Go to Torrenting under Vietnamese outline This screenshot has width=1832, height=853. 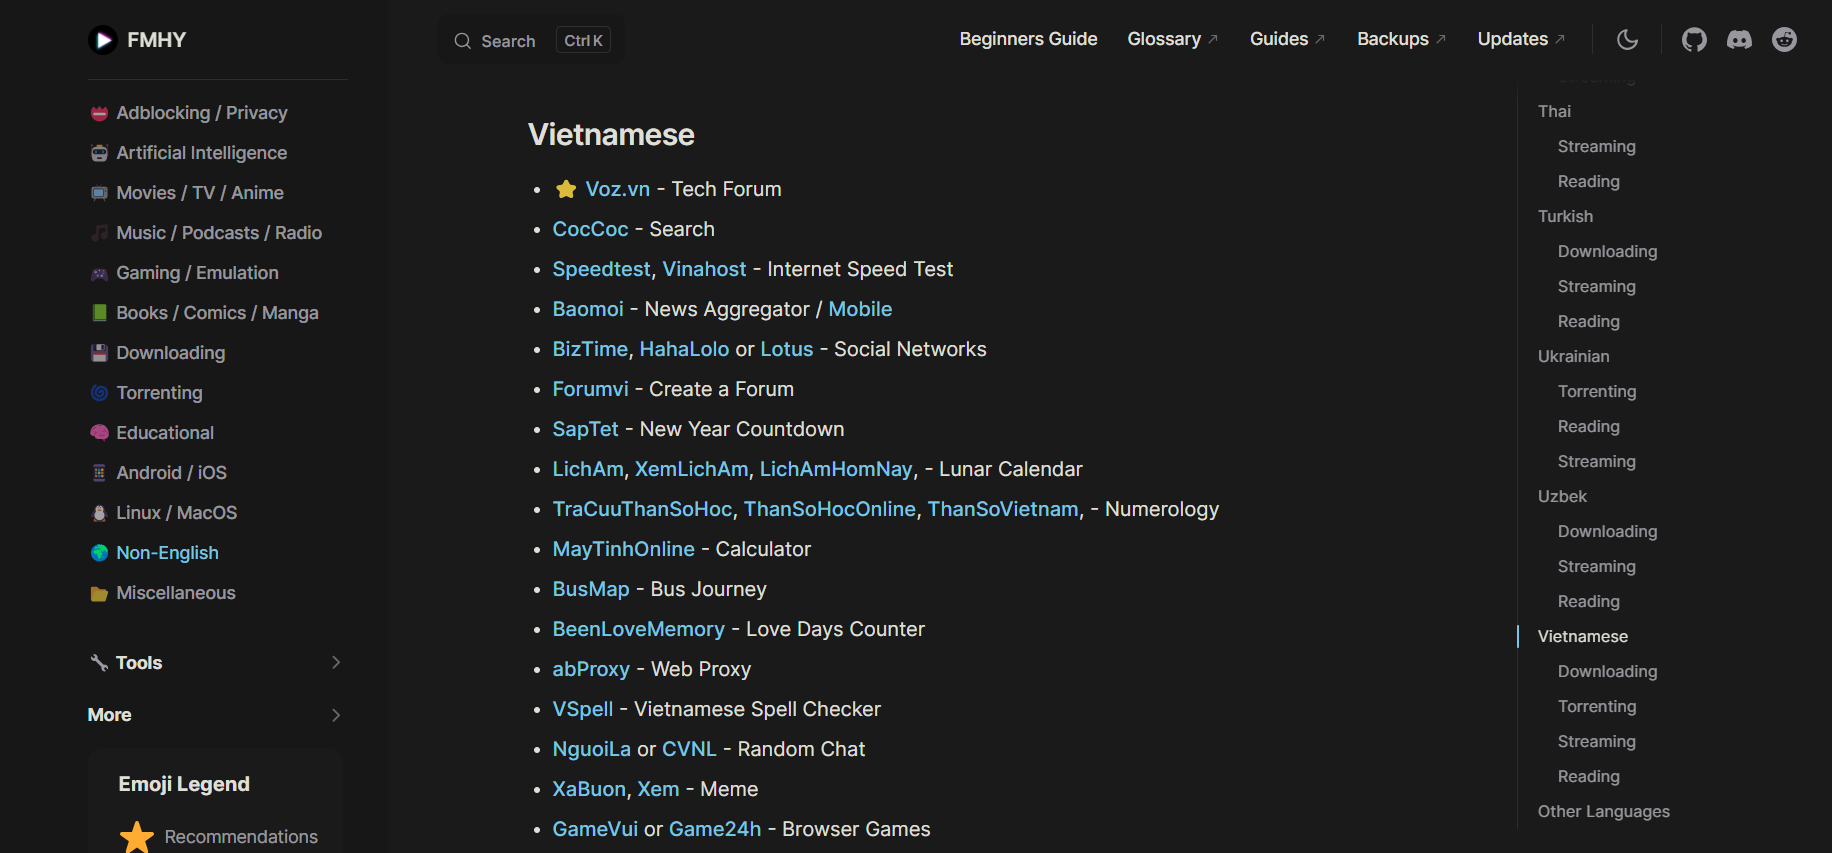coord(1597,706)
